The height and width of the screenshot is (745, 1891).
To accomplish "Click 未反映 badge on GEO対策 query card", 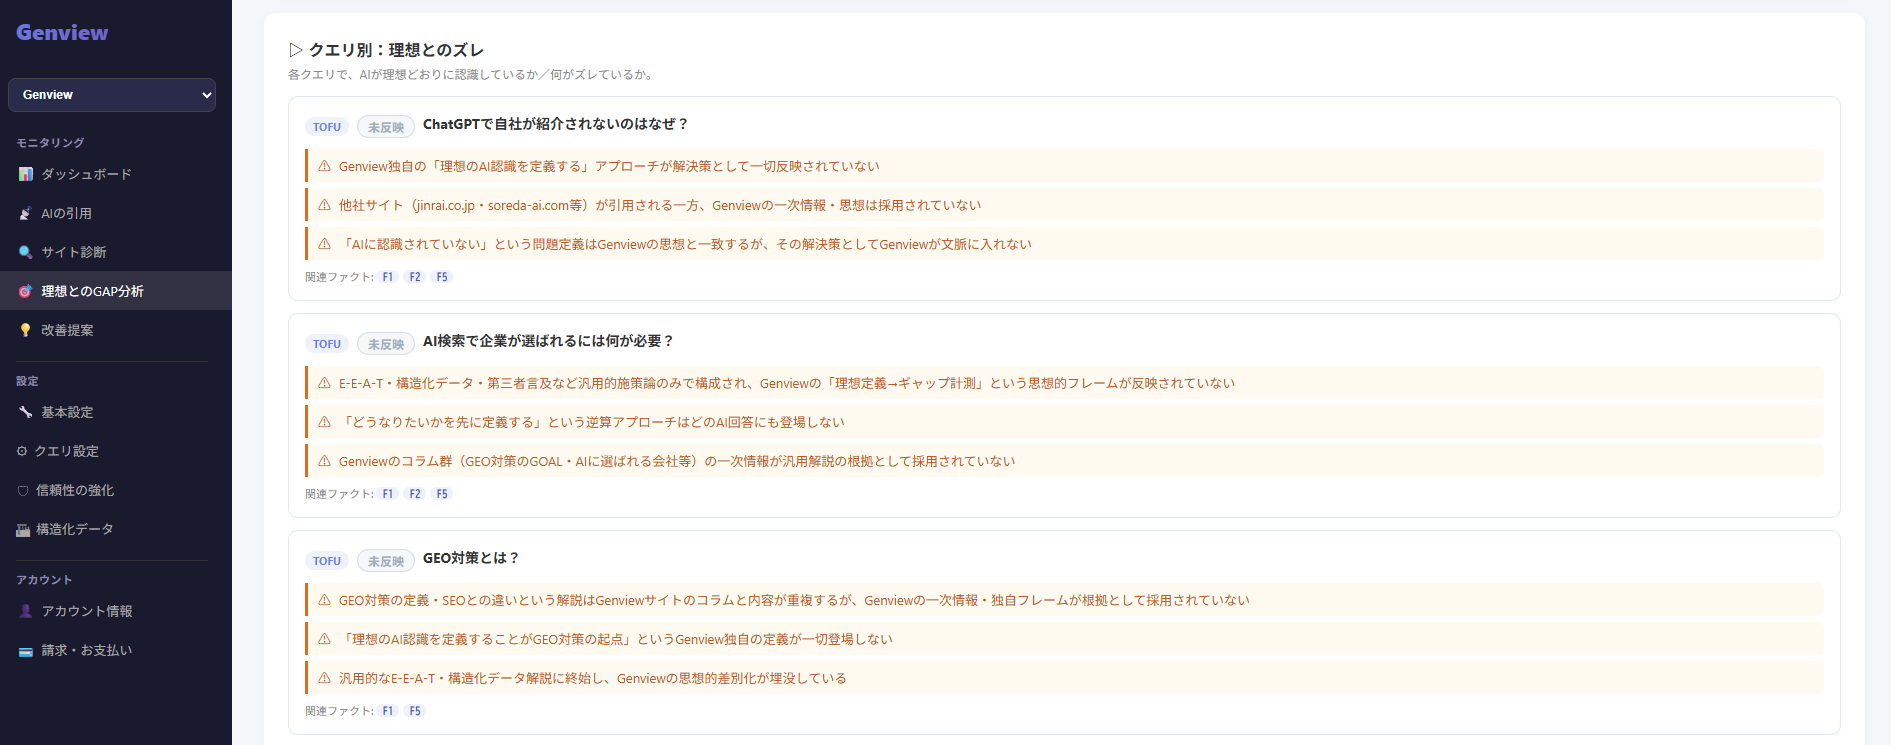I will pos(386,561).
